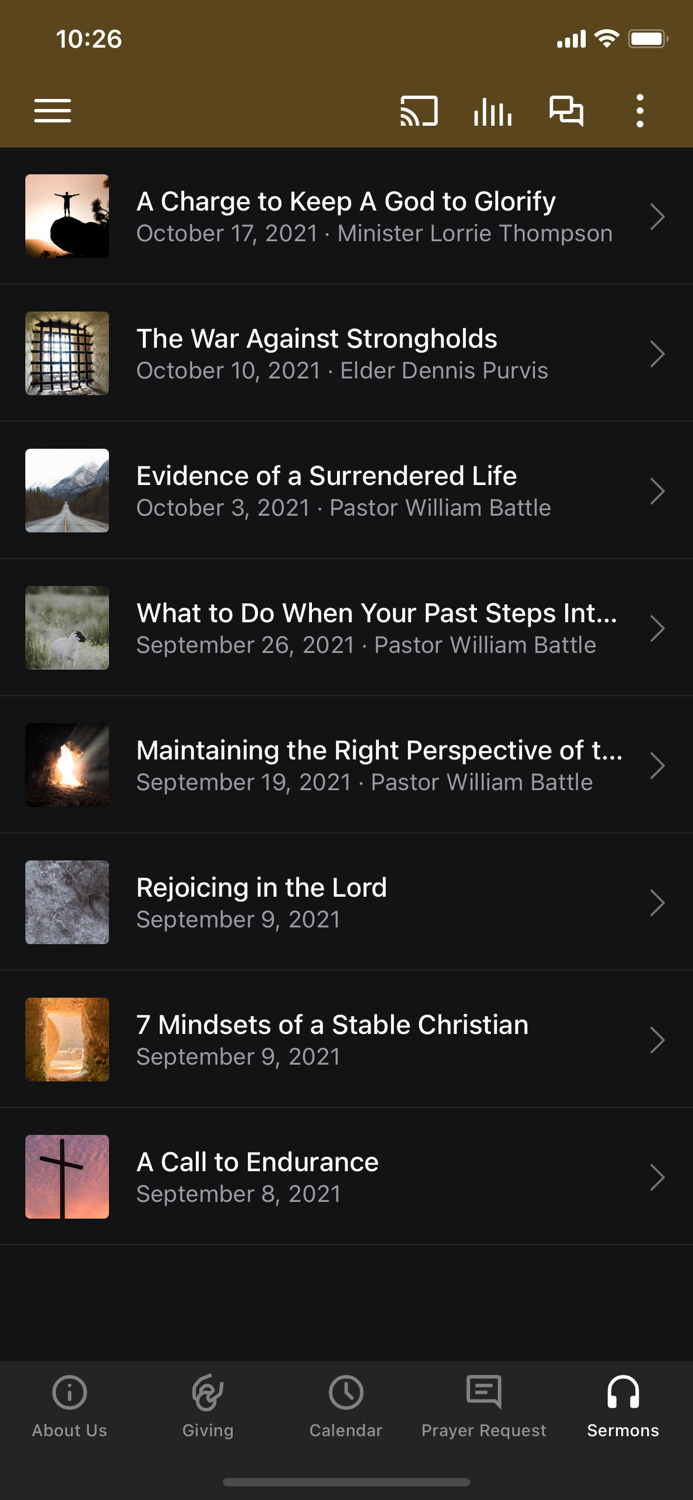Open the audio stats icon
The image size is (693, 1500).
(x=492, y=111)
